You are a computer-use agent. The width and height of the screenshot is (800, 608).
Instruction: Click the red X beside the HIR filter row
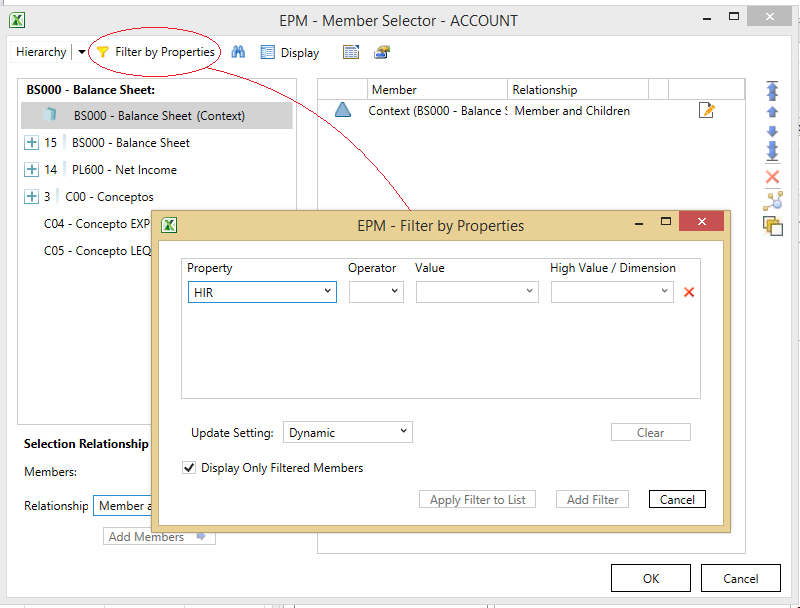tap(689, 292)
